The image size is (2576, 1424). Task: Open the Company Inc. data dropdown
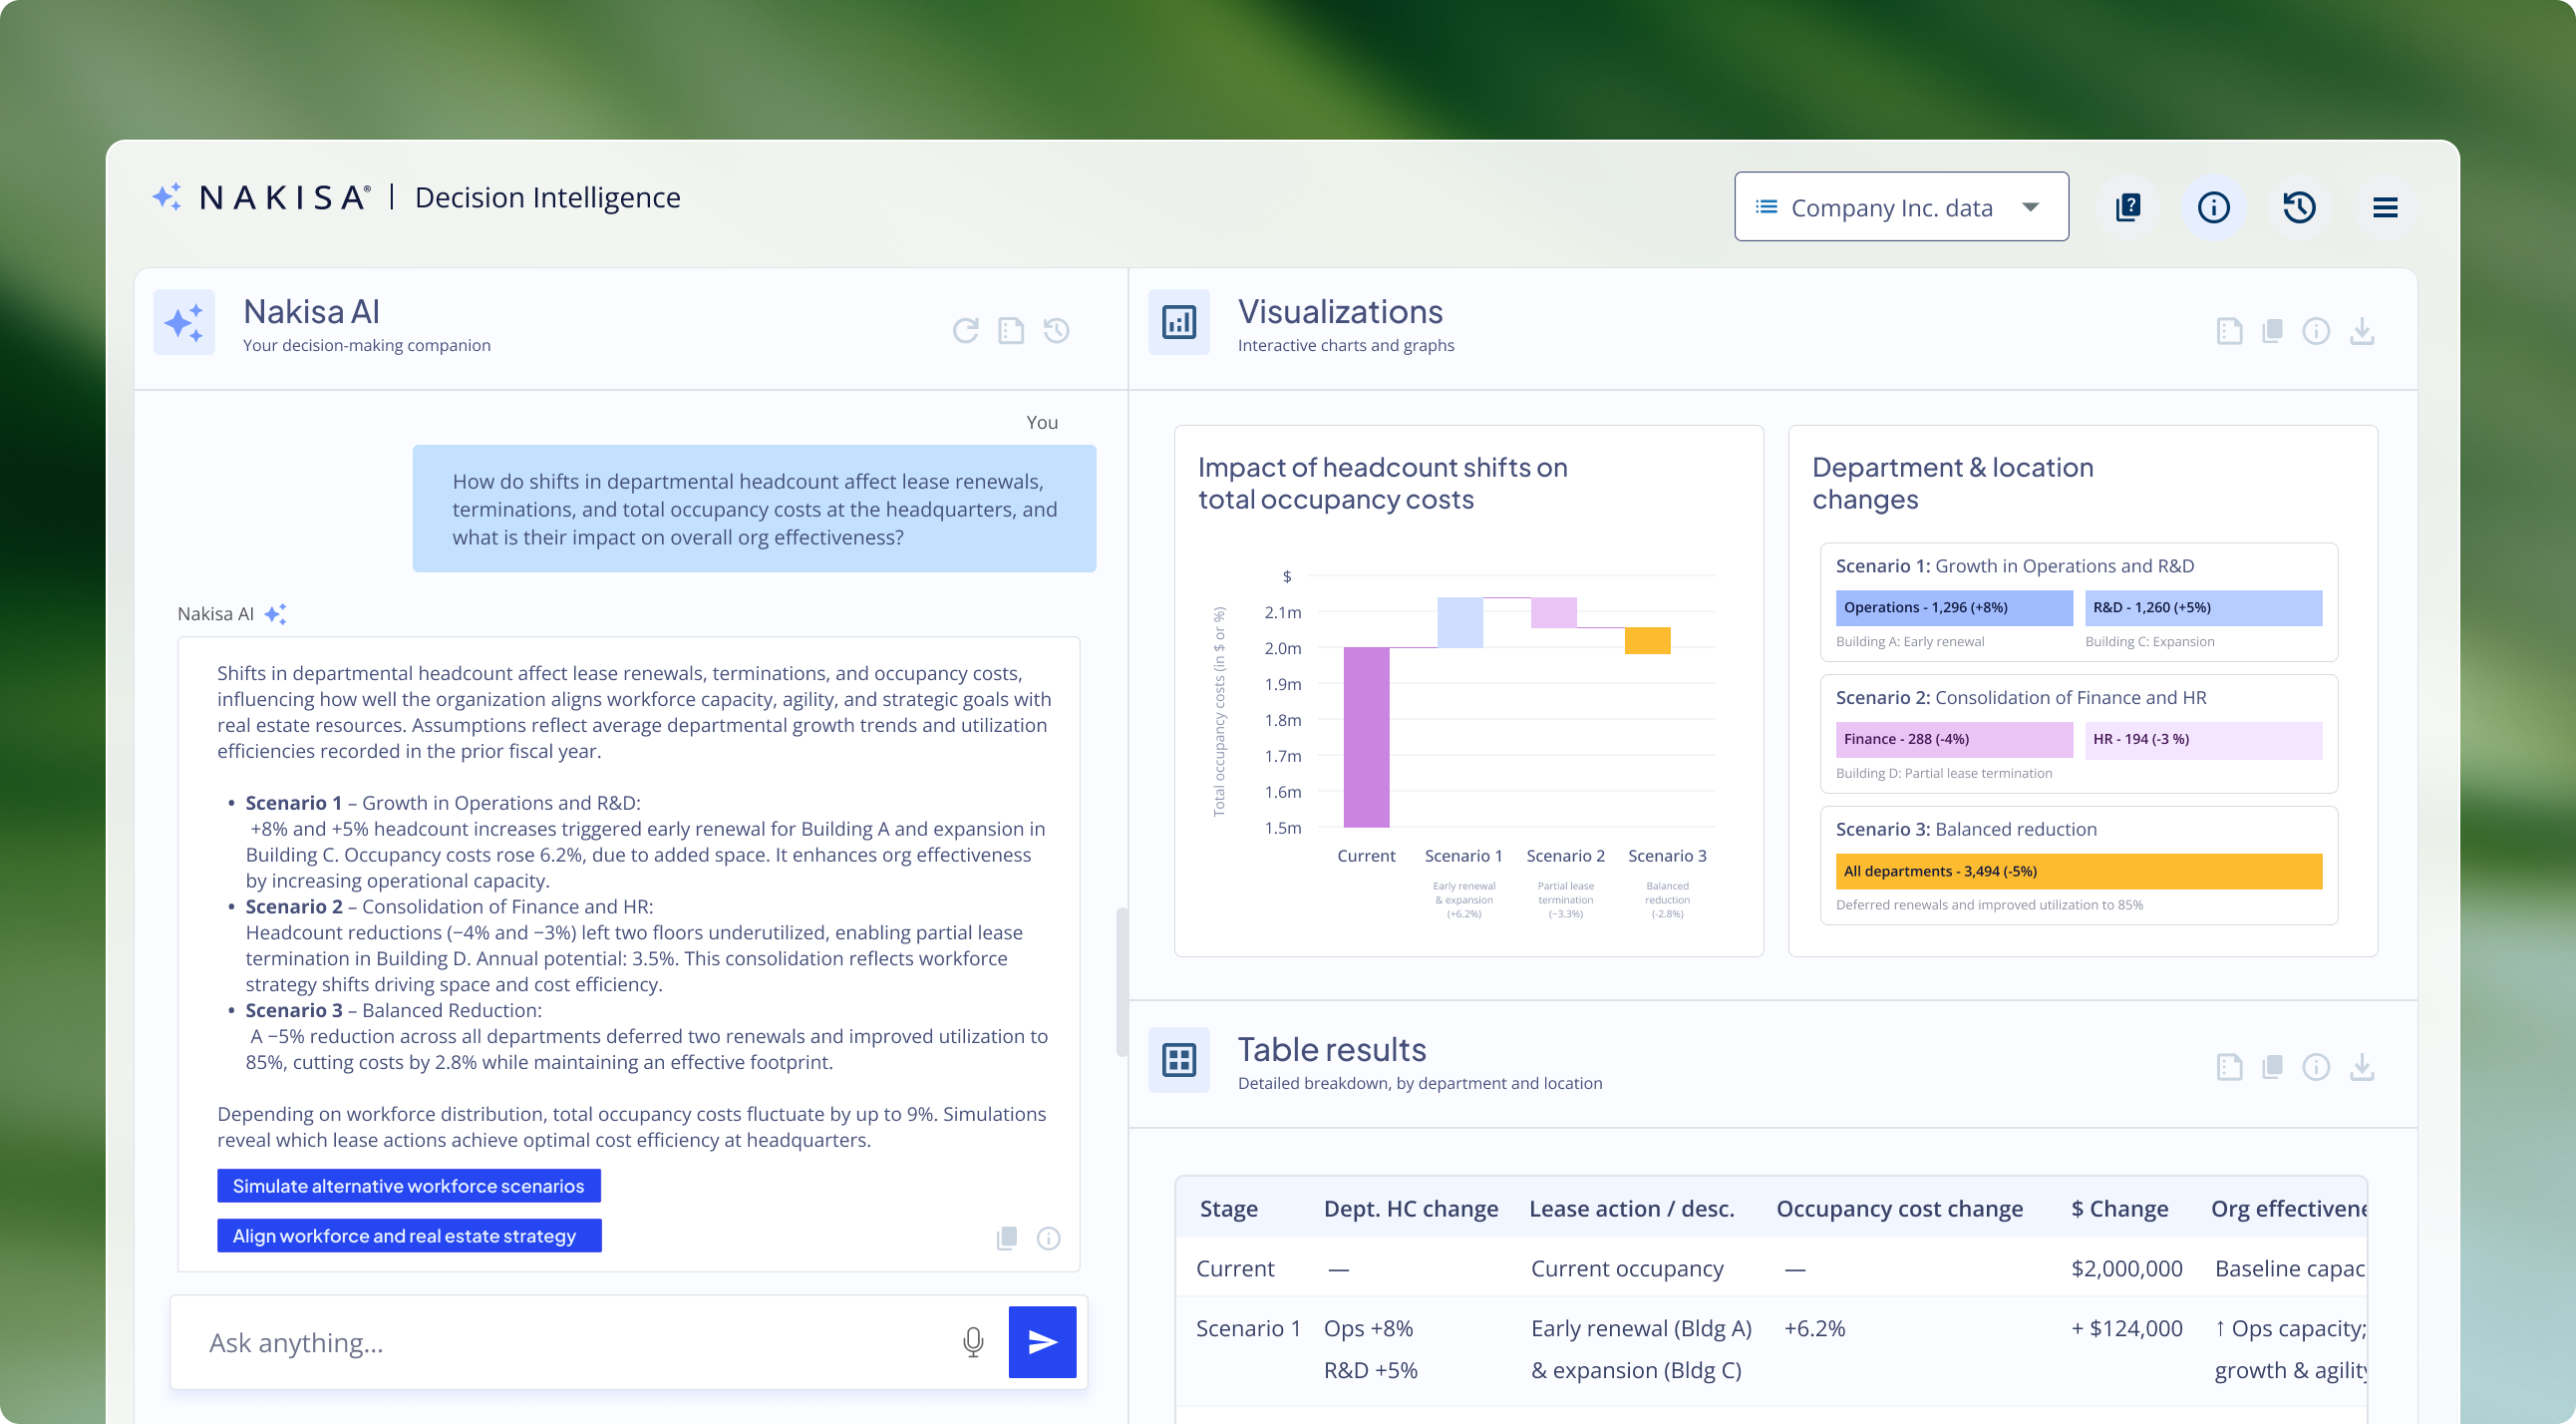[1901, 207]
